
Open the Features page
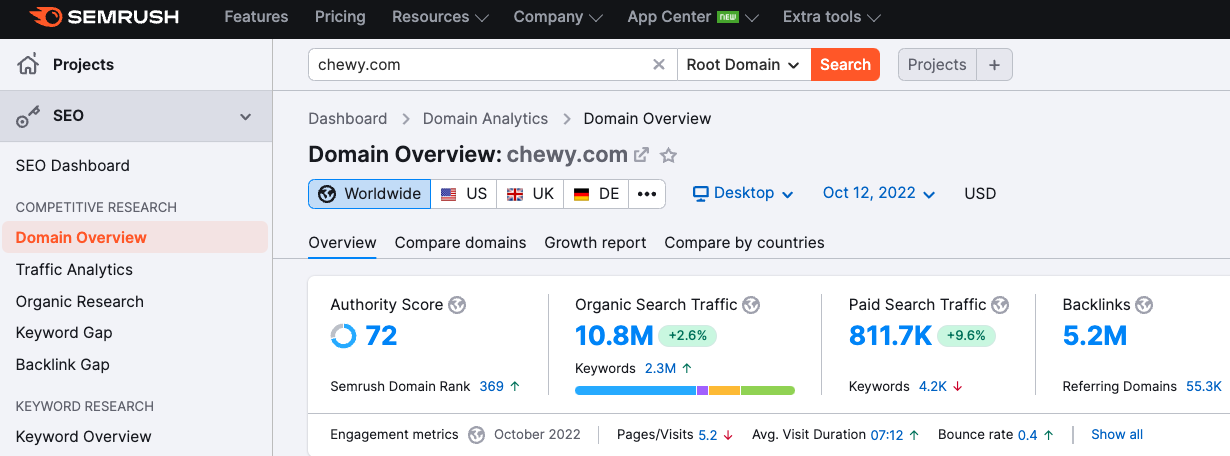click(256, 17)
